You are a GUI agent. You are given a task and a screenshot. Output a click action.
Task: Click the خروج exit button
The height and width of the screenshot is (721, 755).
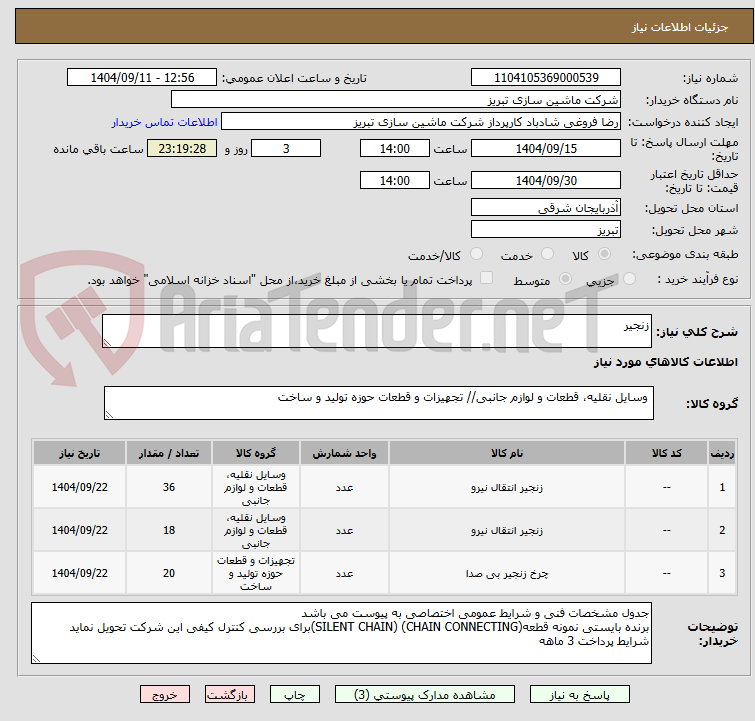(165, 695)
